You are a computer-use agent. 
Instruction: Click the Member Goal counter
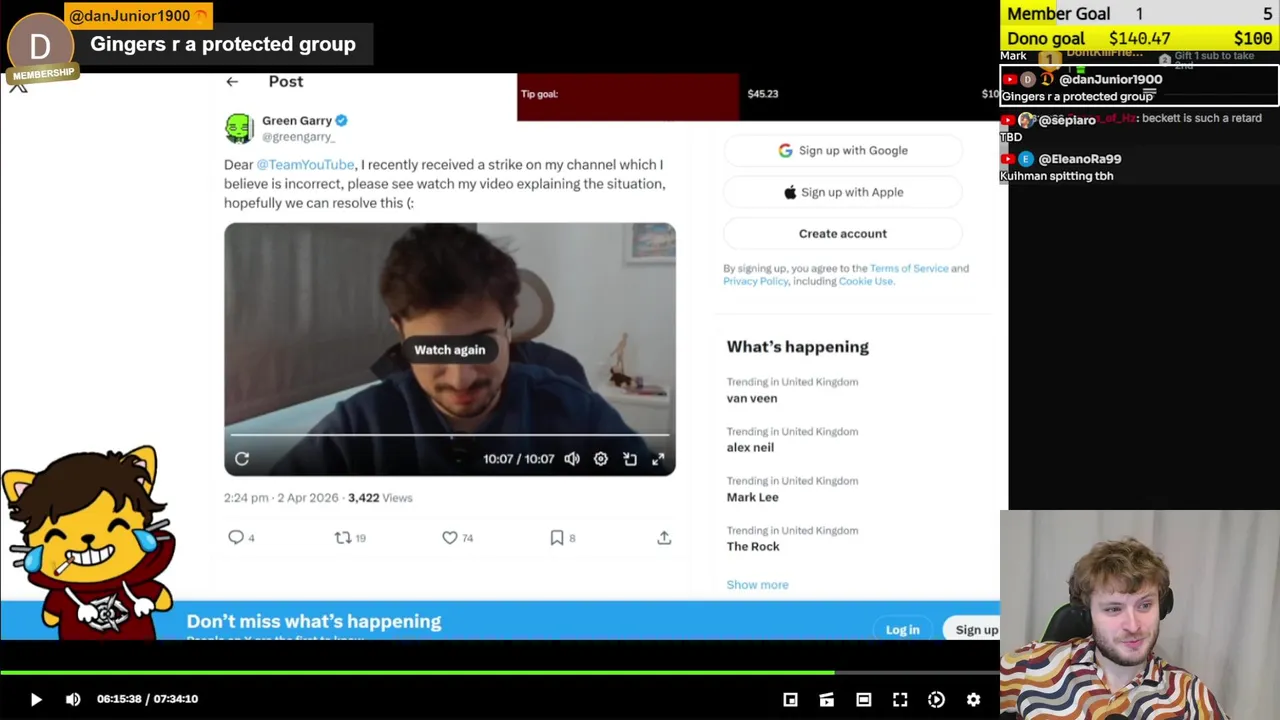1139,13
